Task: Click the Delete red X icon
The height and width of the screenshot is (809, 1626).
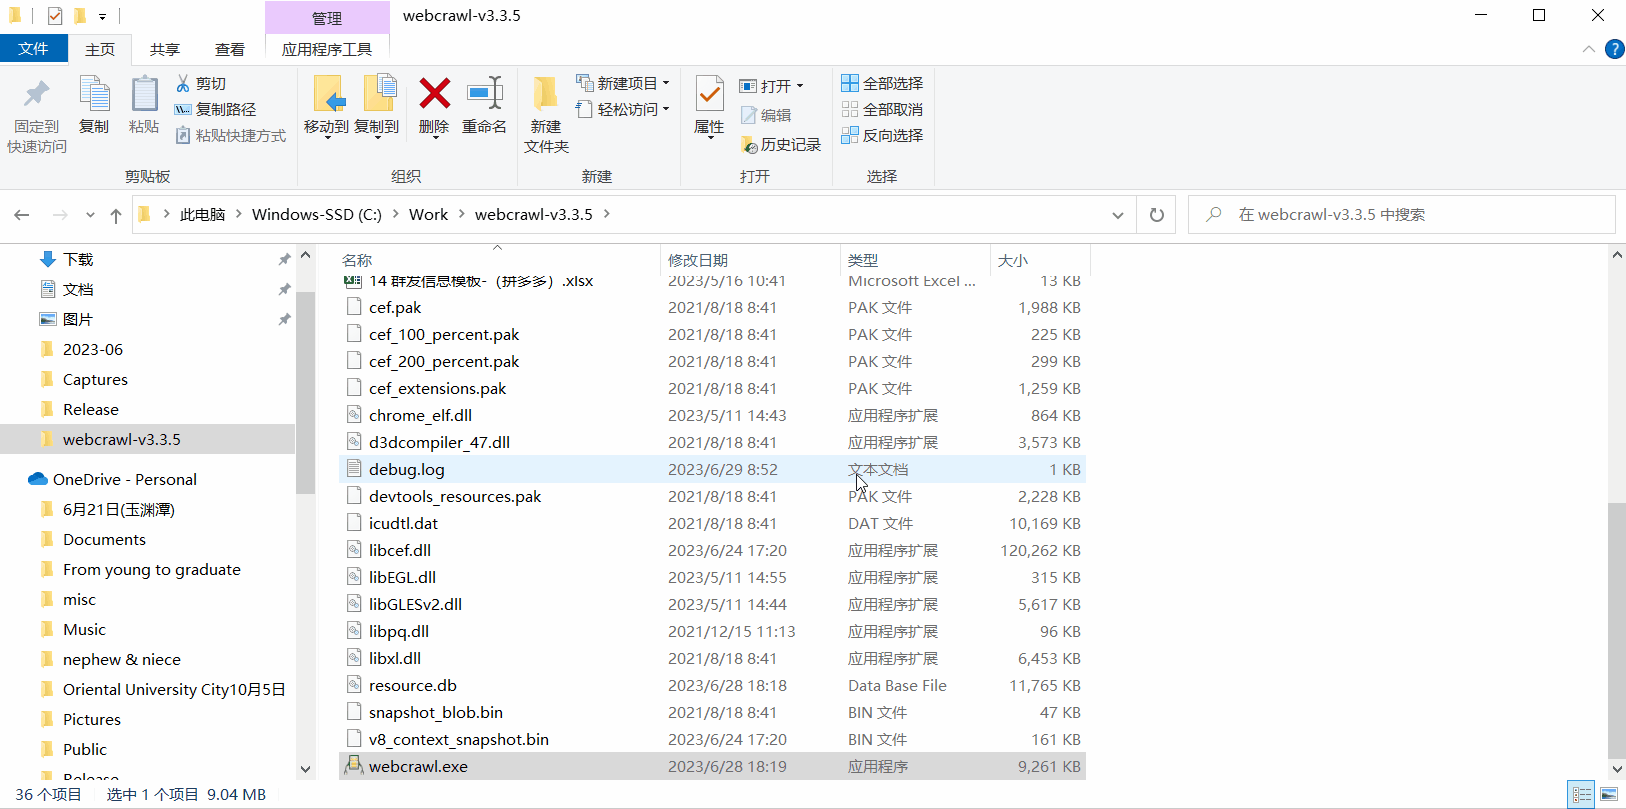Action: [x=434, y=95]
